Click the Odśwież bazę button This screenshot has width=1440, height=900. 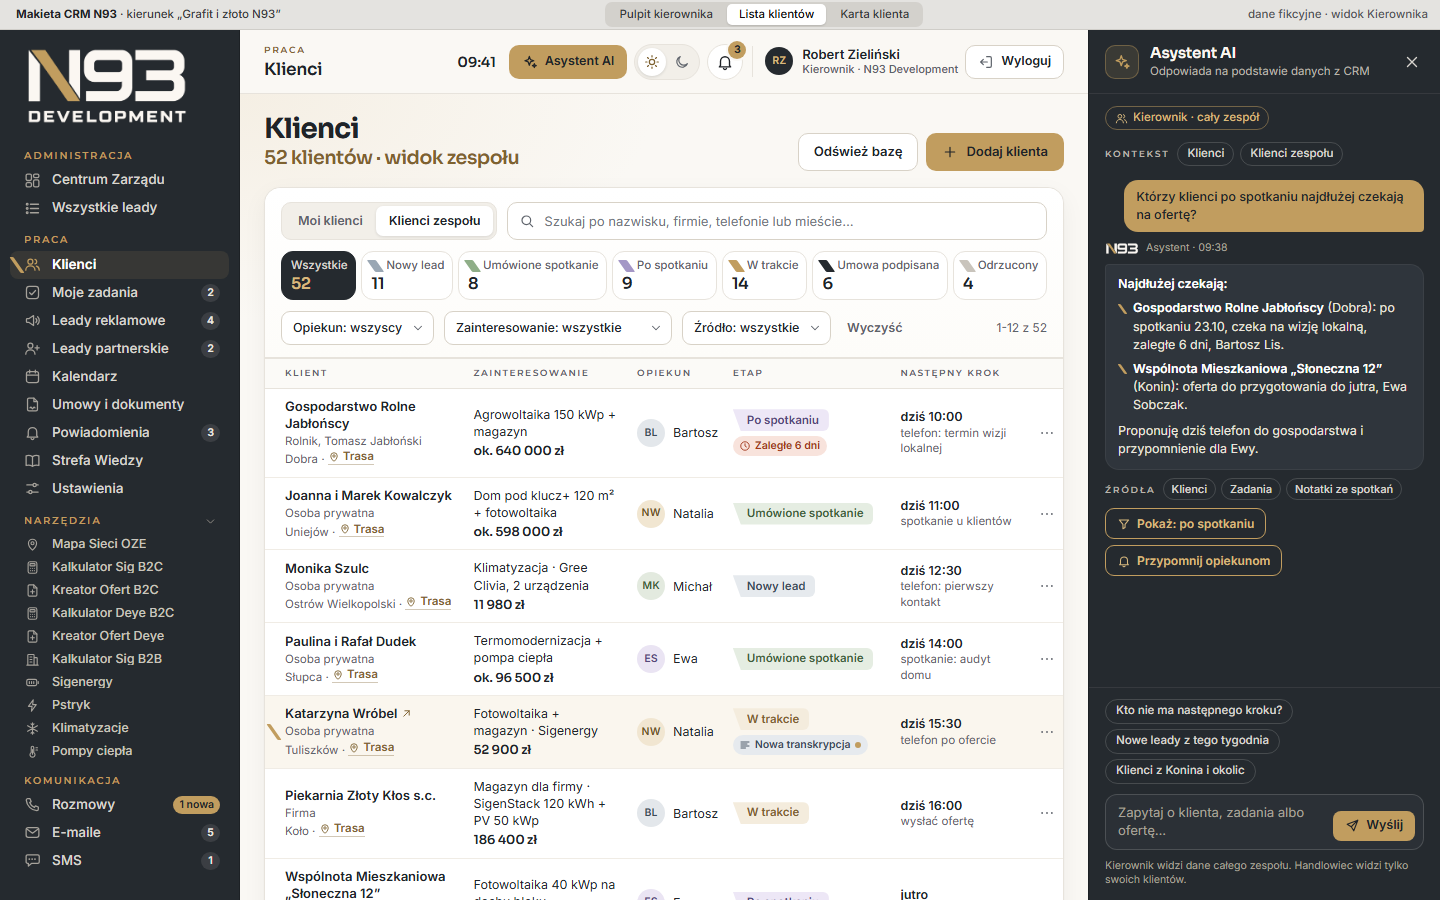click(x=858, y=152)
